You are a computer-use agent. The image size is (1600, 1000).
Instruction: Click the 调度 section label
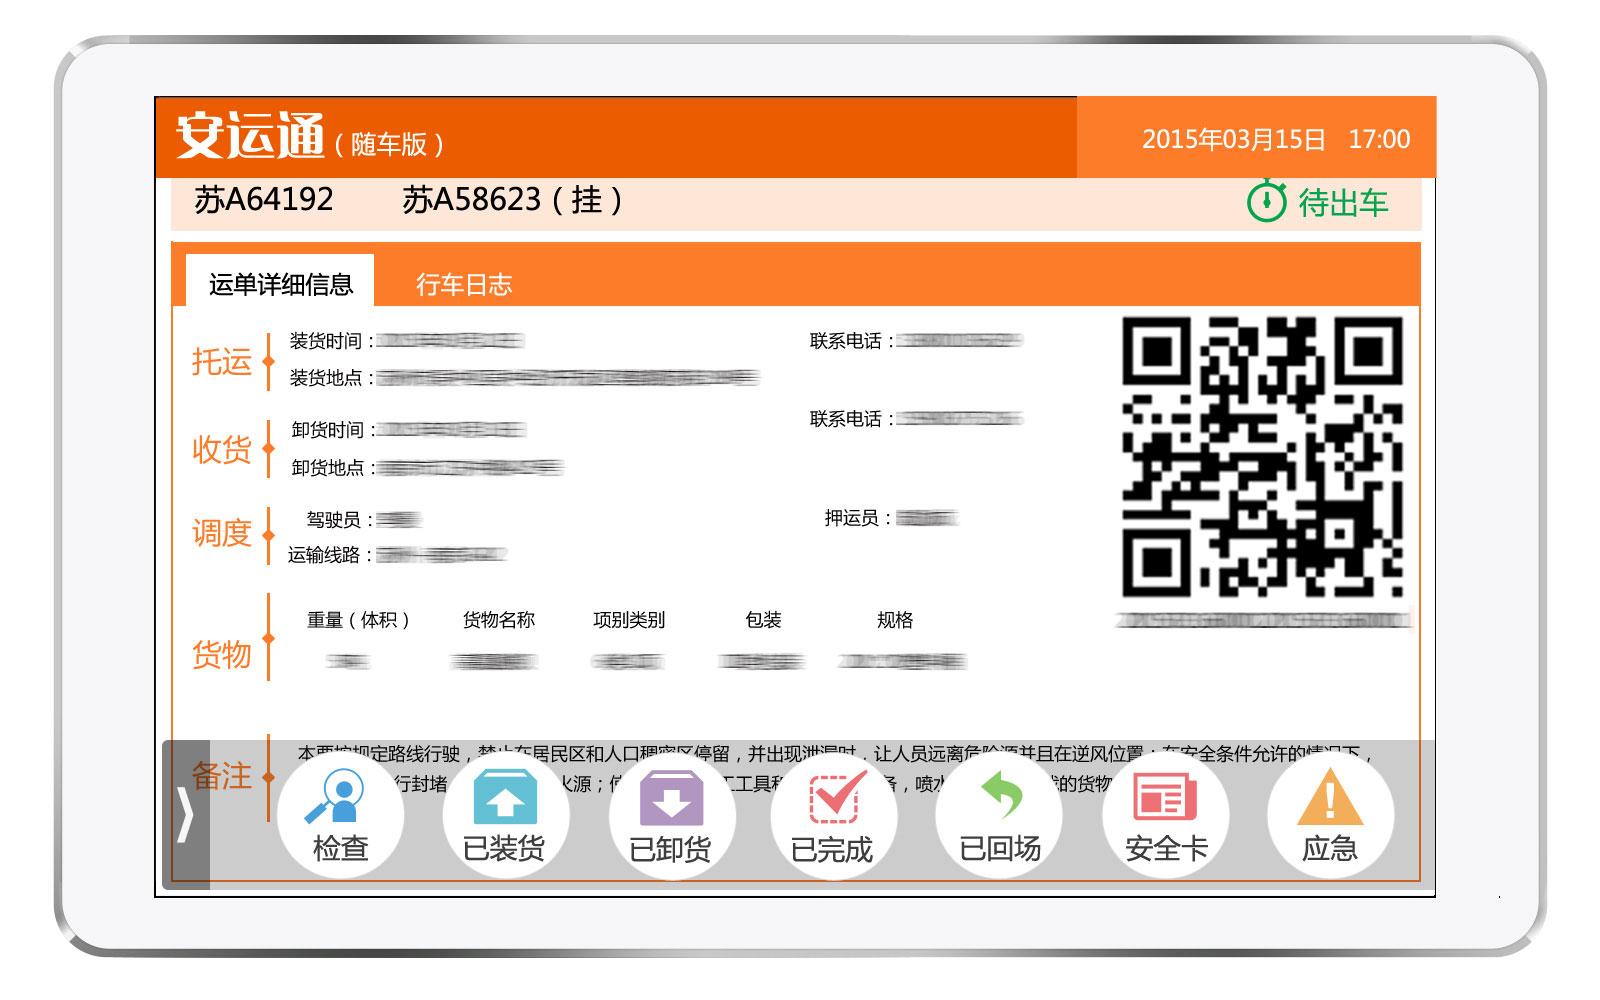(221, 532)
